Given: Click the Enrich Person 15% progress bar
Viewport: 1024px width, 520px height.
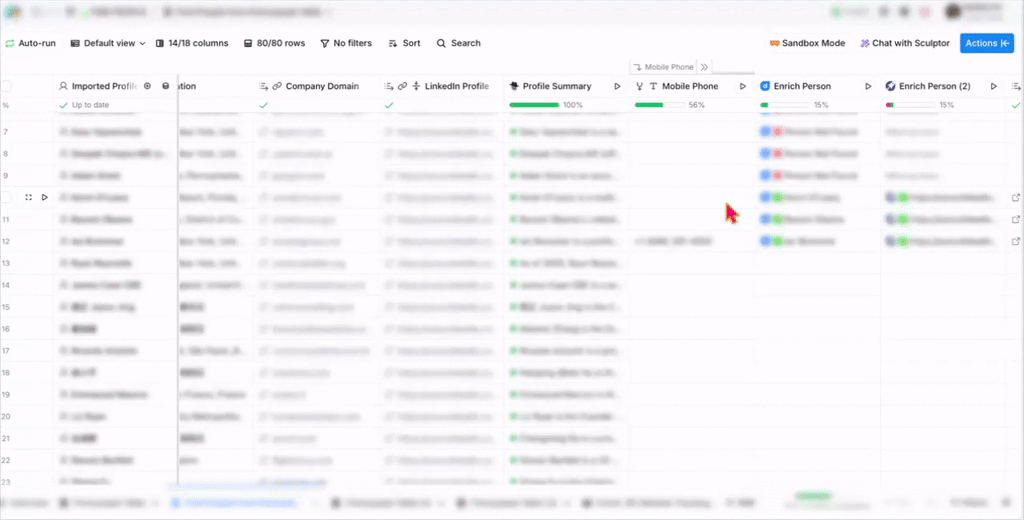Looking at the screenshot, I should 785,105.
